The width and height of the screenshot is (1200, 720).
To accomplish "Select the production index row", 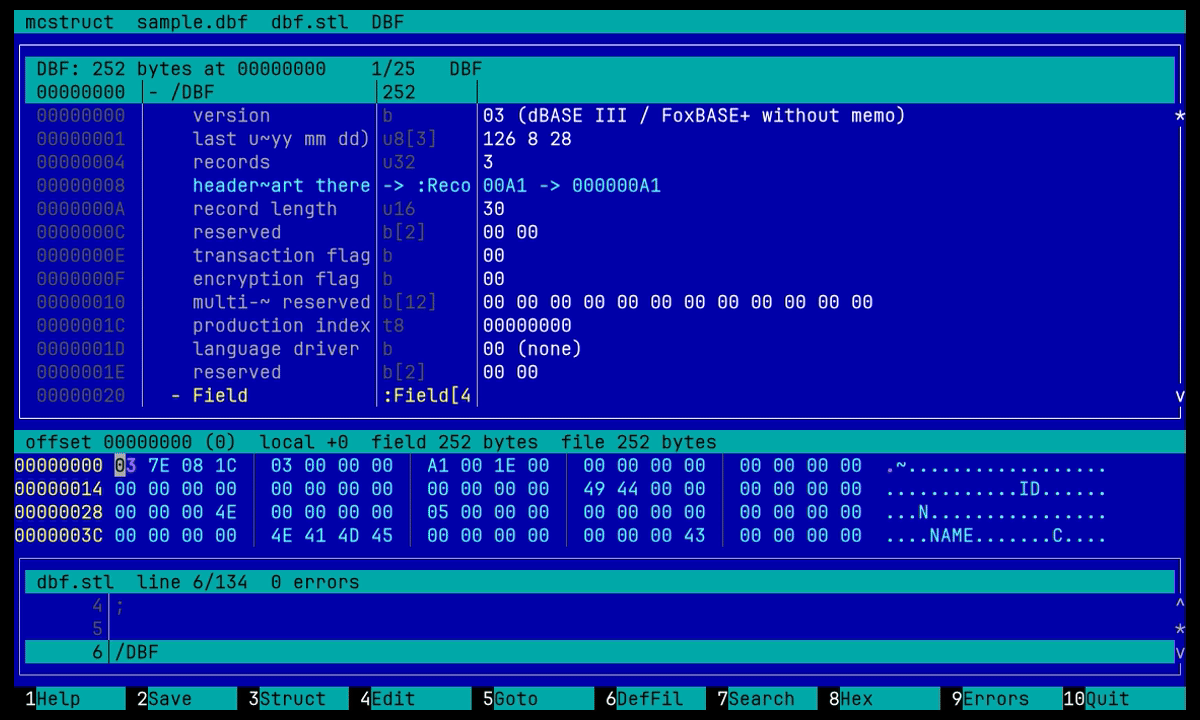I will click(x=599, y=325).
